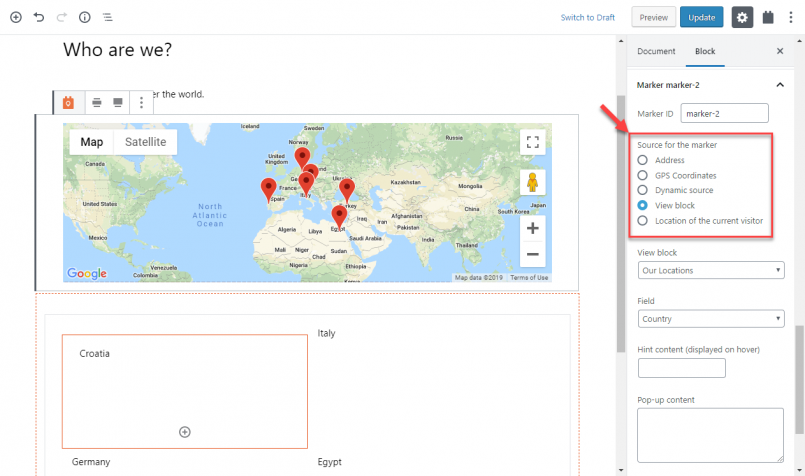Toggle the settings gear sidebar
This screenshot has height=476, width=805.
pyautogui.click(x=742, y=17)
